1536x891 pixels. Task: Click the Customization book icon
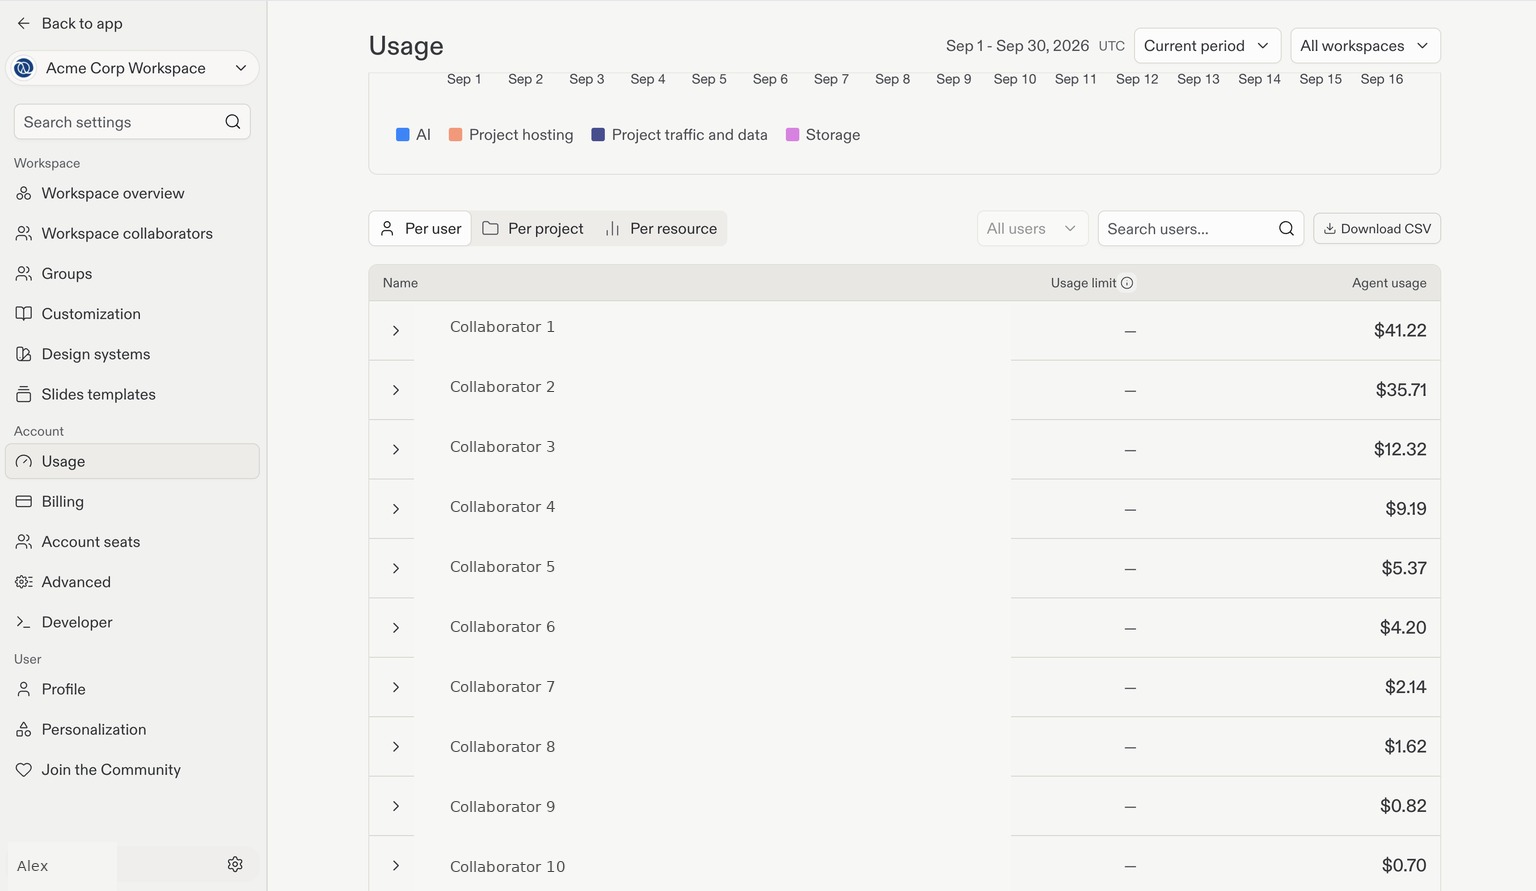[x=24, y=313]
